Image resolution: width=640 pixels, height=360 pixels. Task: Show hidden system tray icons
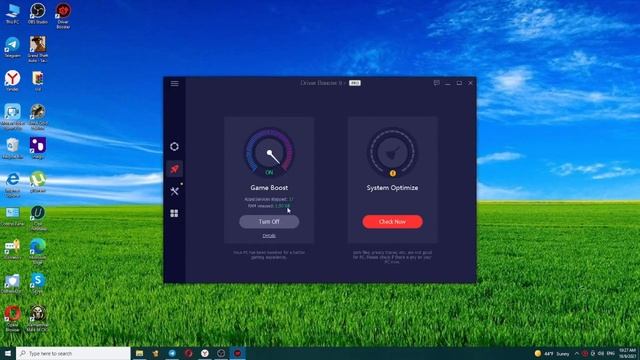[x=576, y=353]
